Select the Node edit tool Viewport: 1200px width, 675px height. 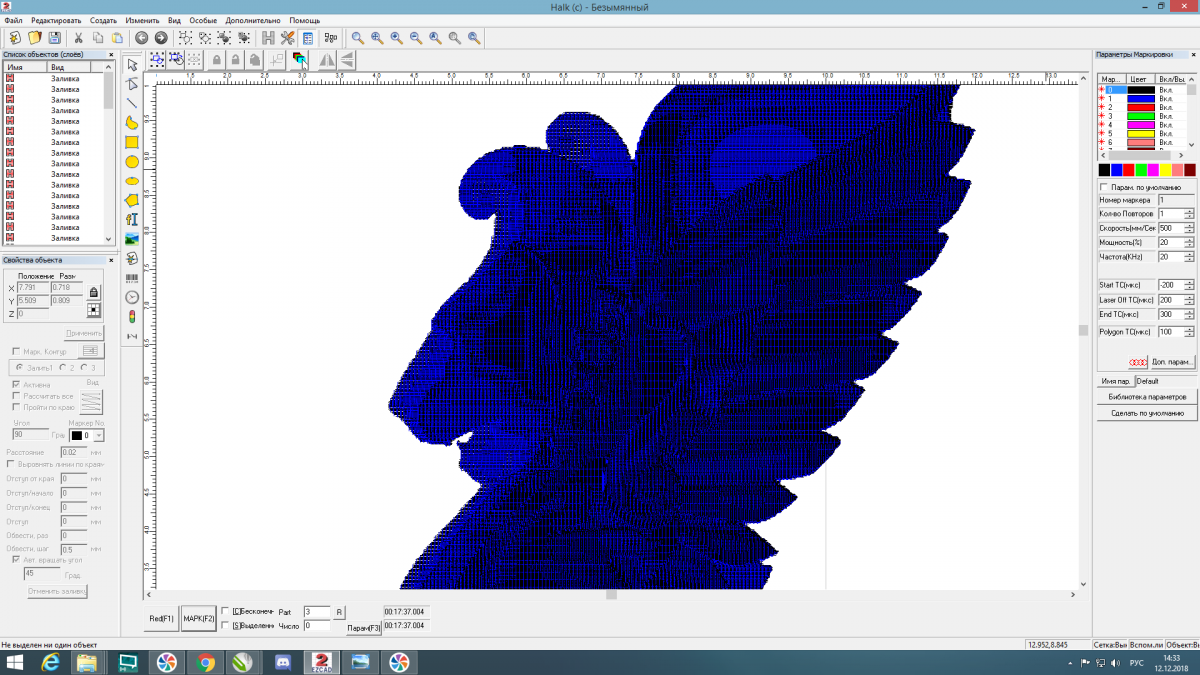[132, 84]
